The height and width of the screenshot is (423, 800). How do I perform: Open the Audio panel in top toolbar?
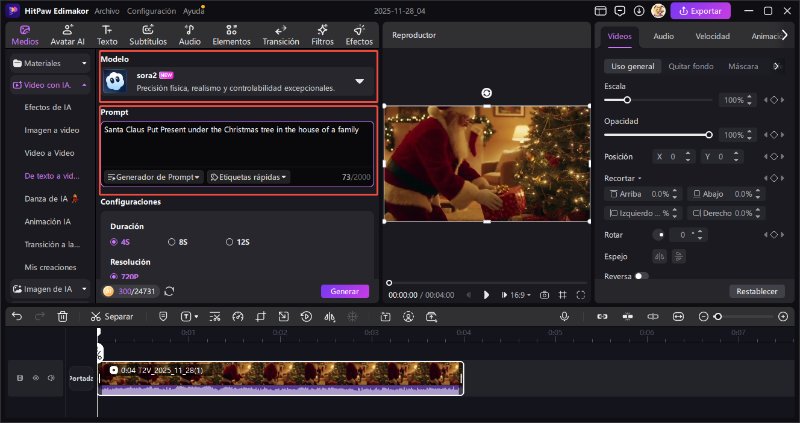[189, 35]
